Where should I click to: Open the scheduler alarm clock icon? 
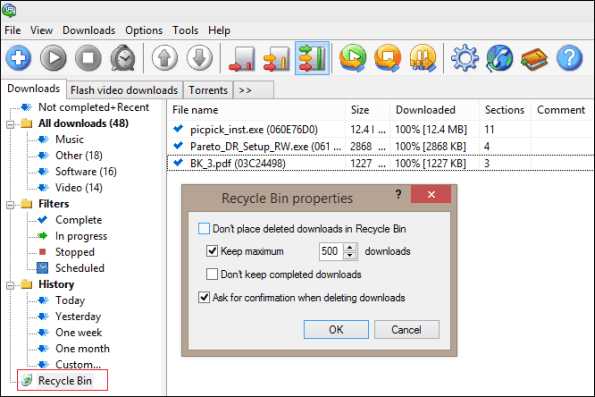[123, 58]
